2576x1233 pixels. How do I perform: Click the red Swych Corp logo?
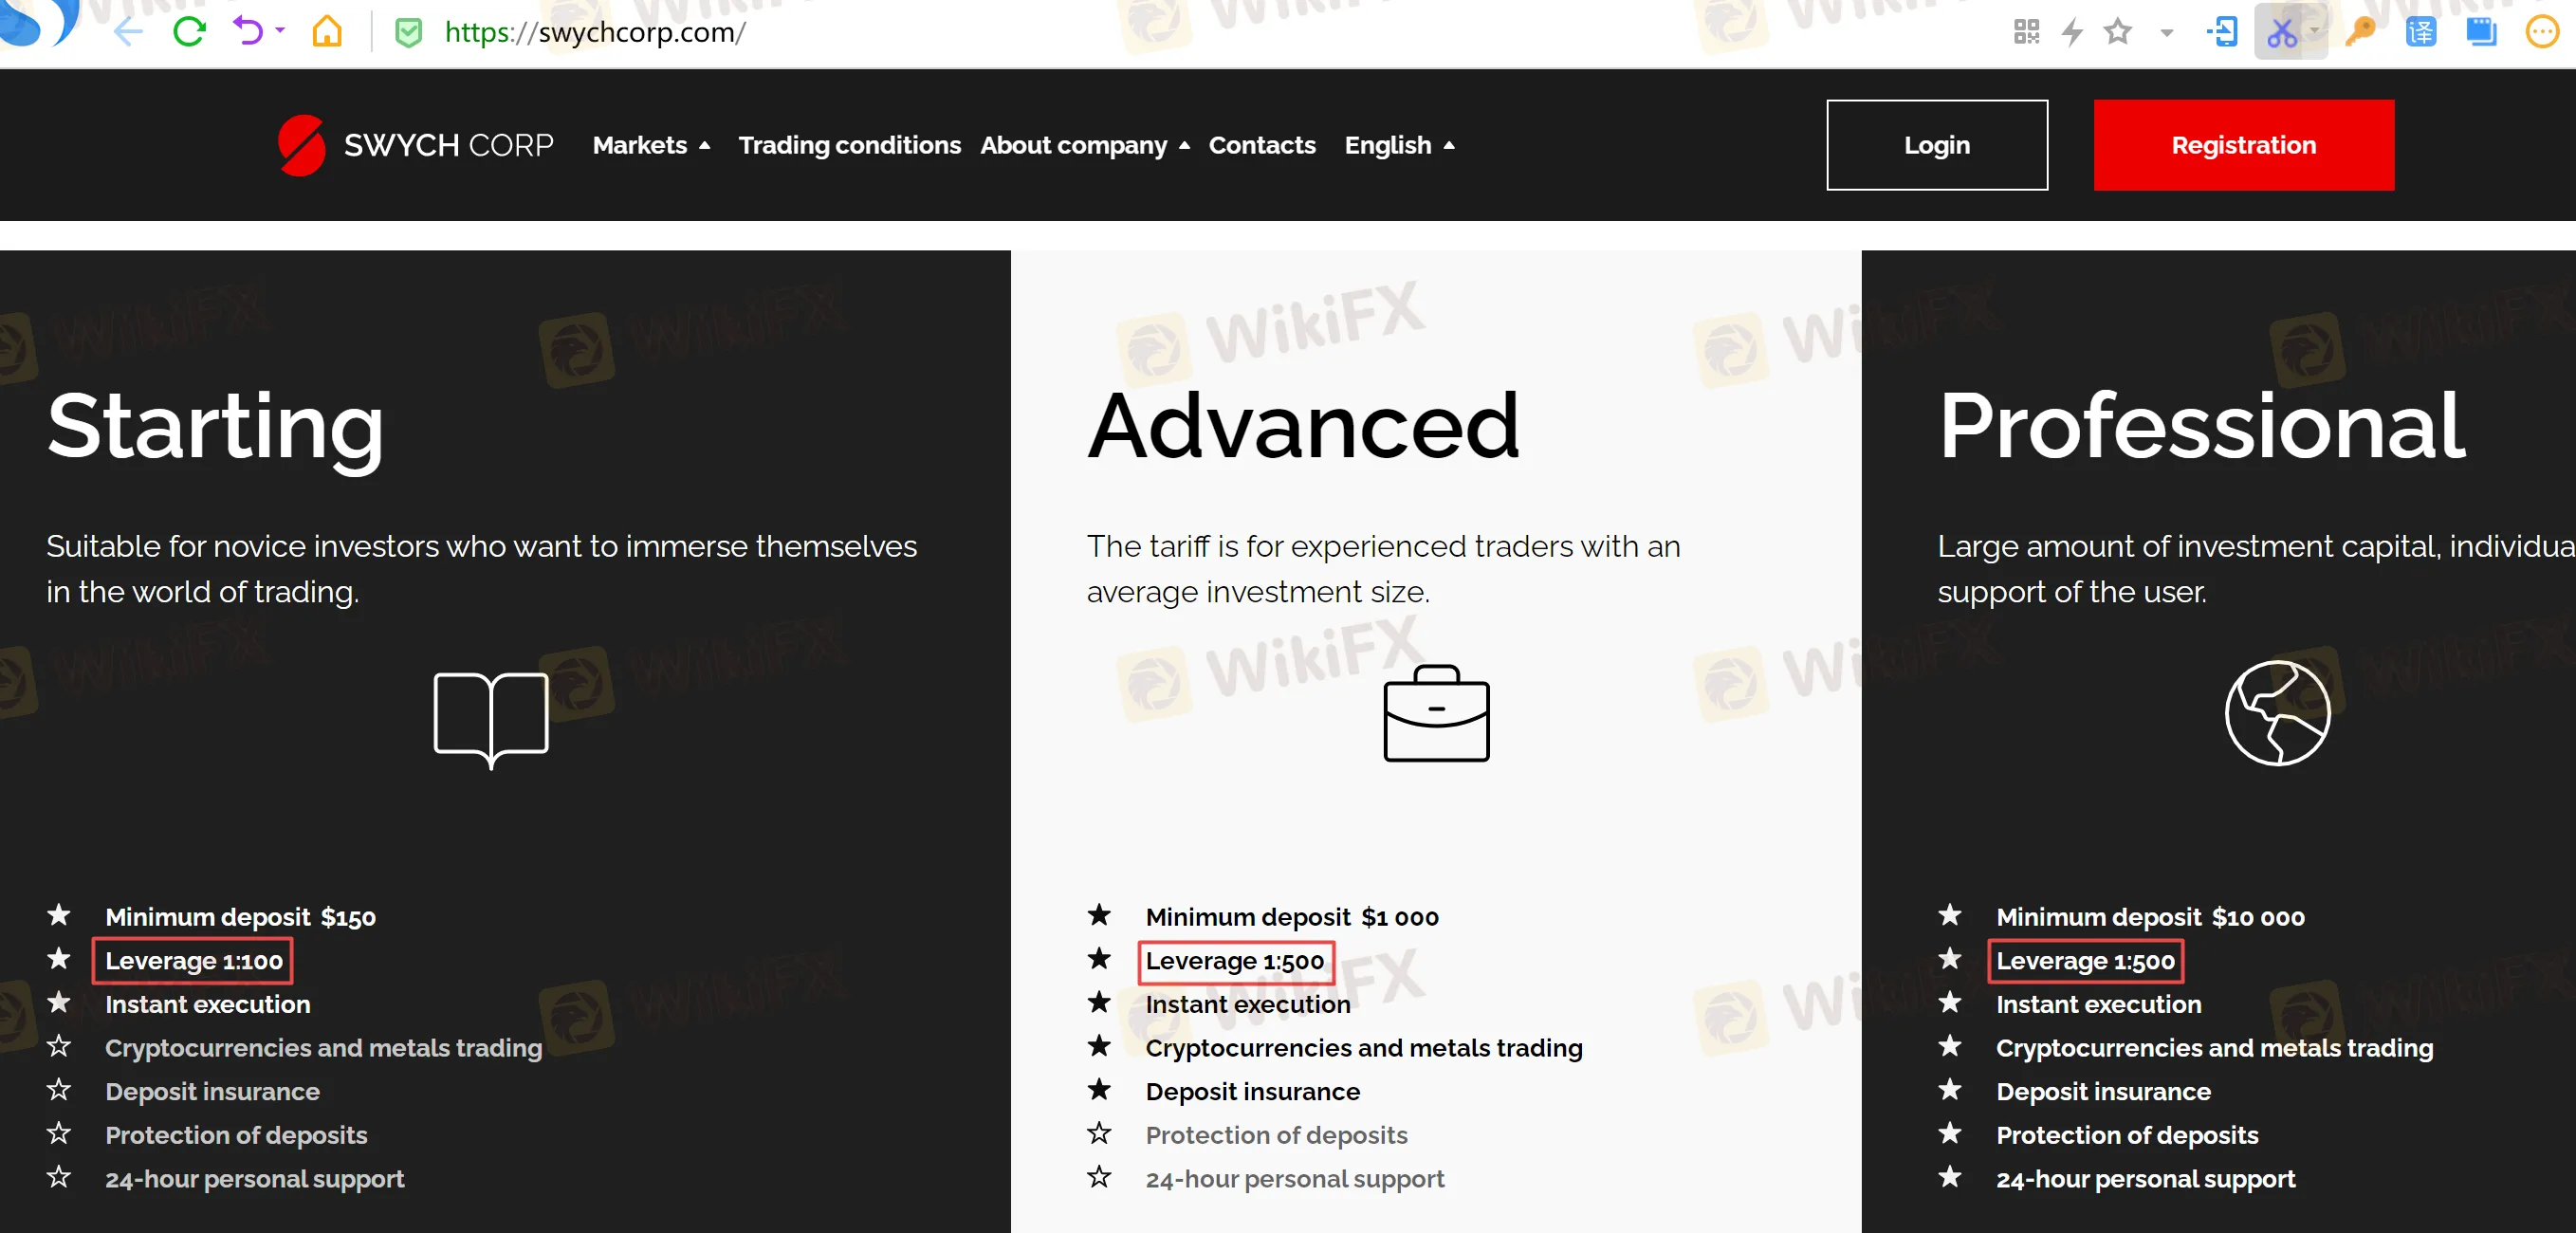(301, 145)
